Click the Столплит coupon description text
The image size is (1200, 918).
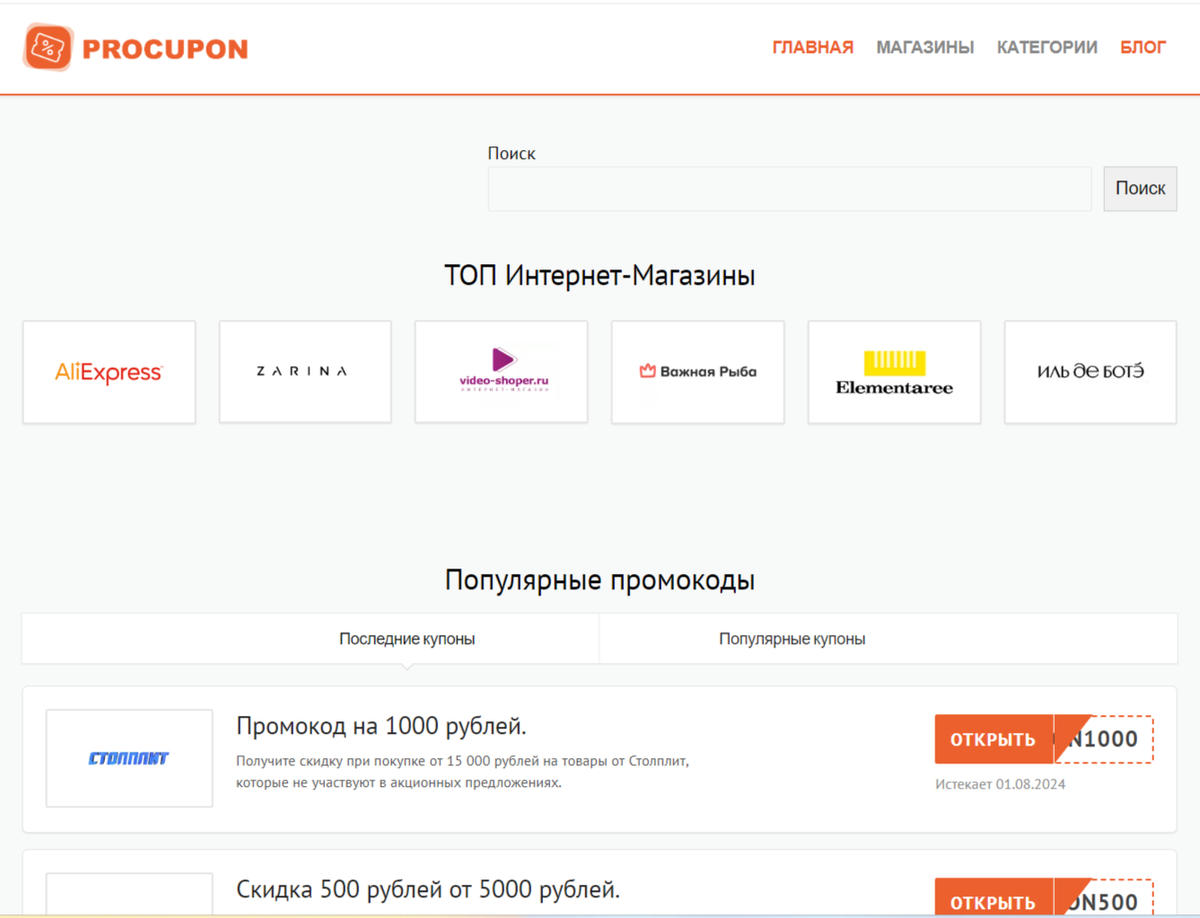click(463, 772)
